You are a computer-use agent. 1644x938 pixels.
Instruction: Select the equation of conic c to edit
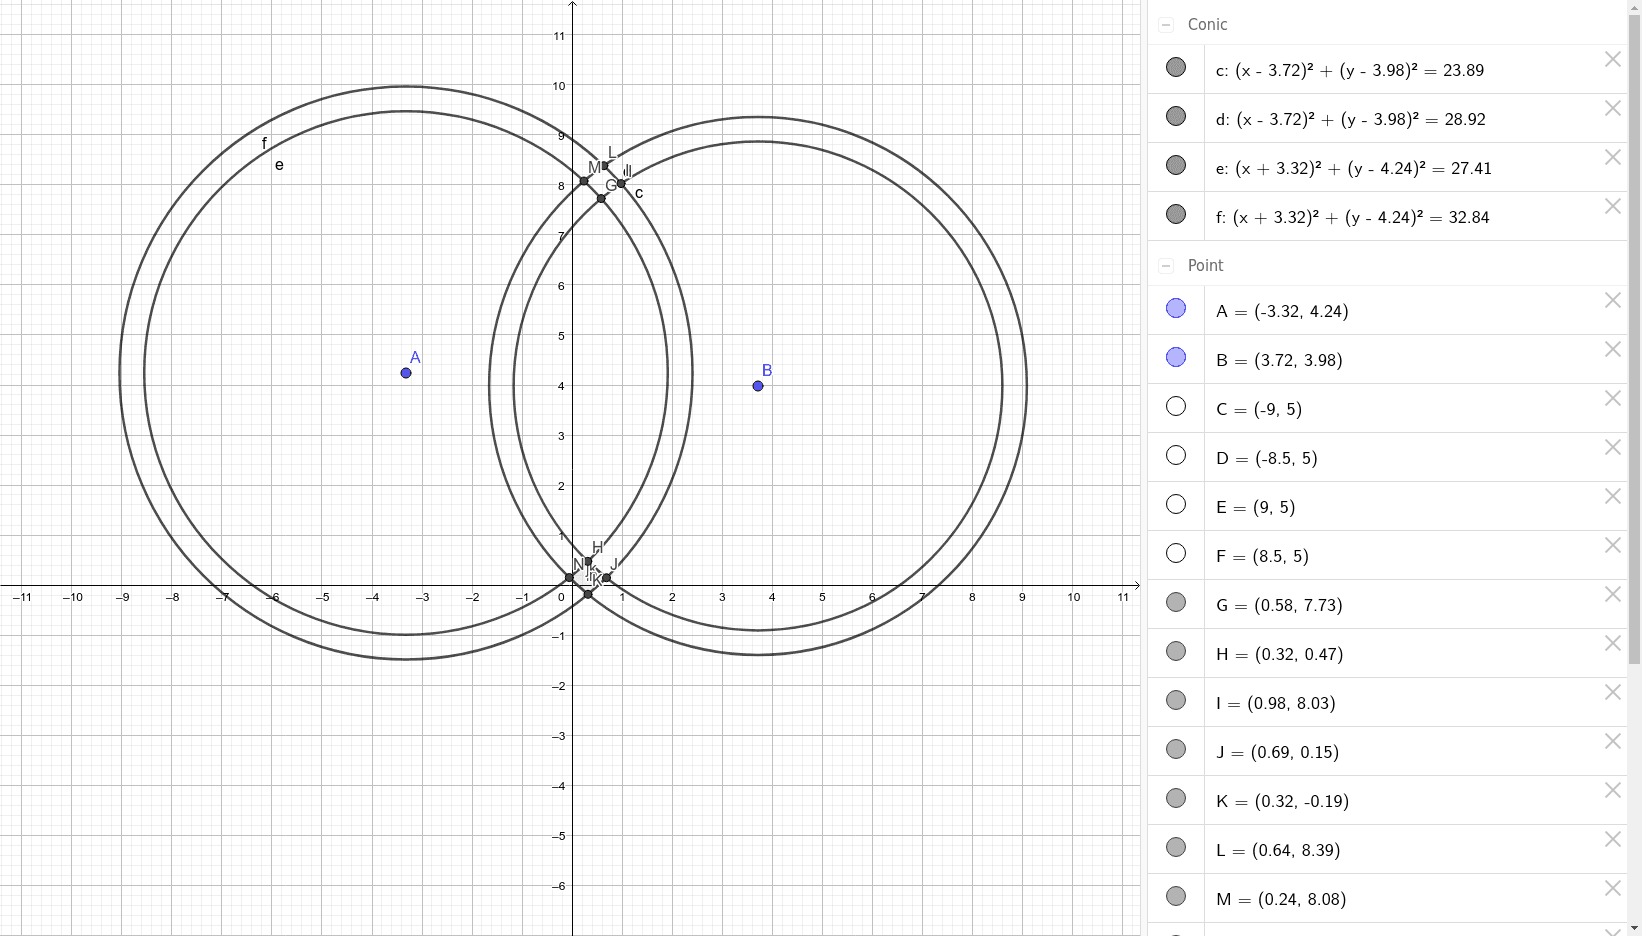[1350, 70]
